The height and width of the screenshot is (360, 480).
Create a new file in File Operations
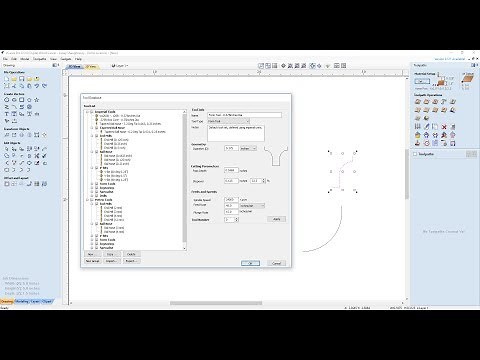click(x=7, y=79)
